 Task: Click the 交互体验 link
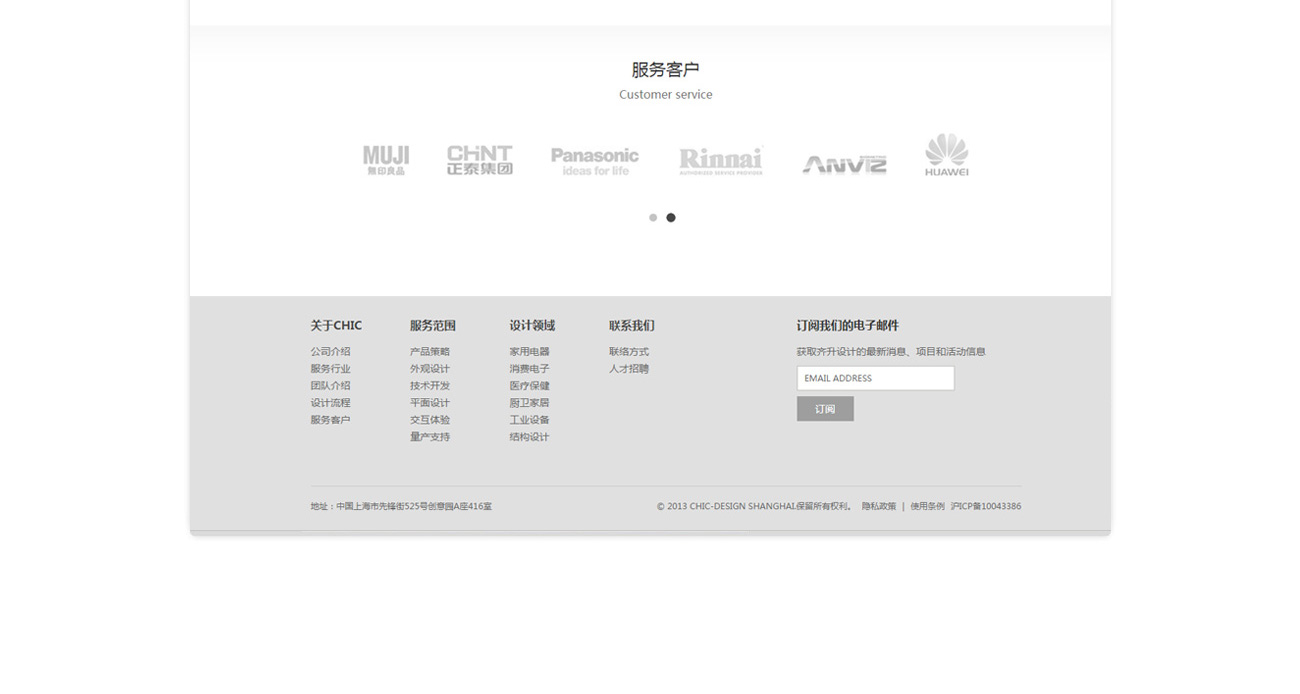click(x=430, y=420)
